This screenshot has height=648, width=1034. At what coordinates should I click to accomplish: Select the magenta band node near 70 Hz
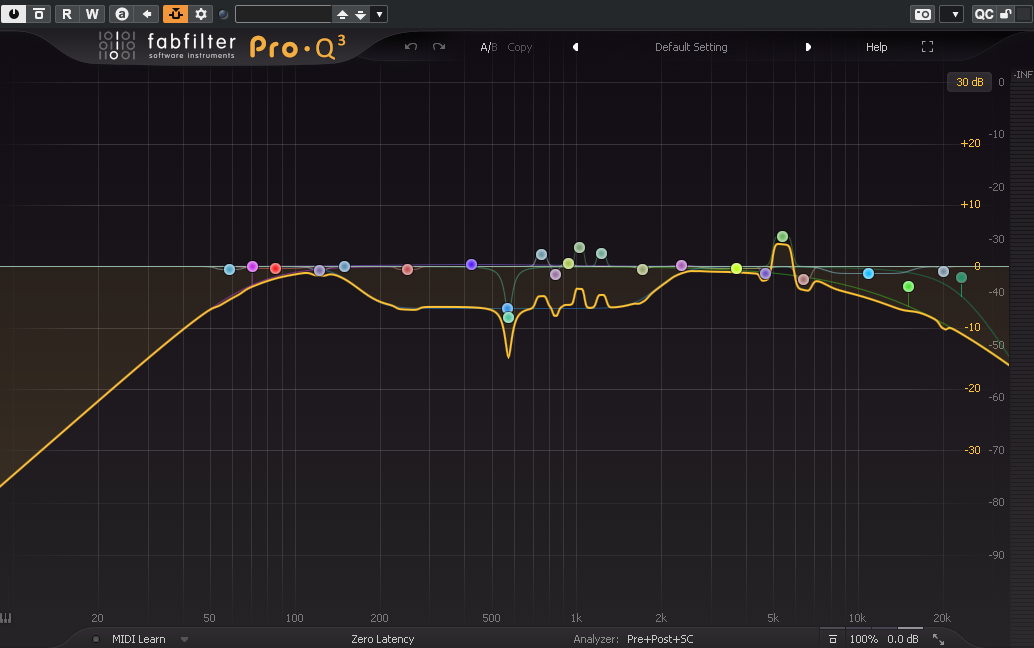click(x=253, y=266)
